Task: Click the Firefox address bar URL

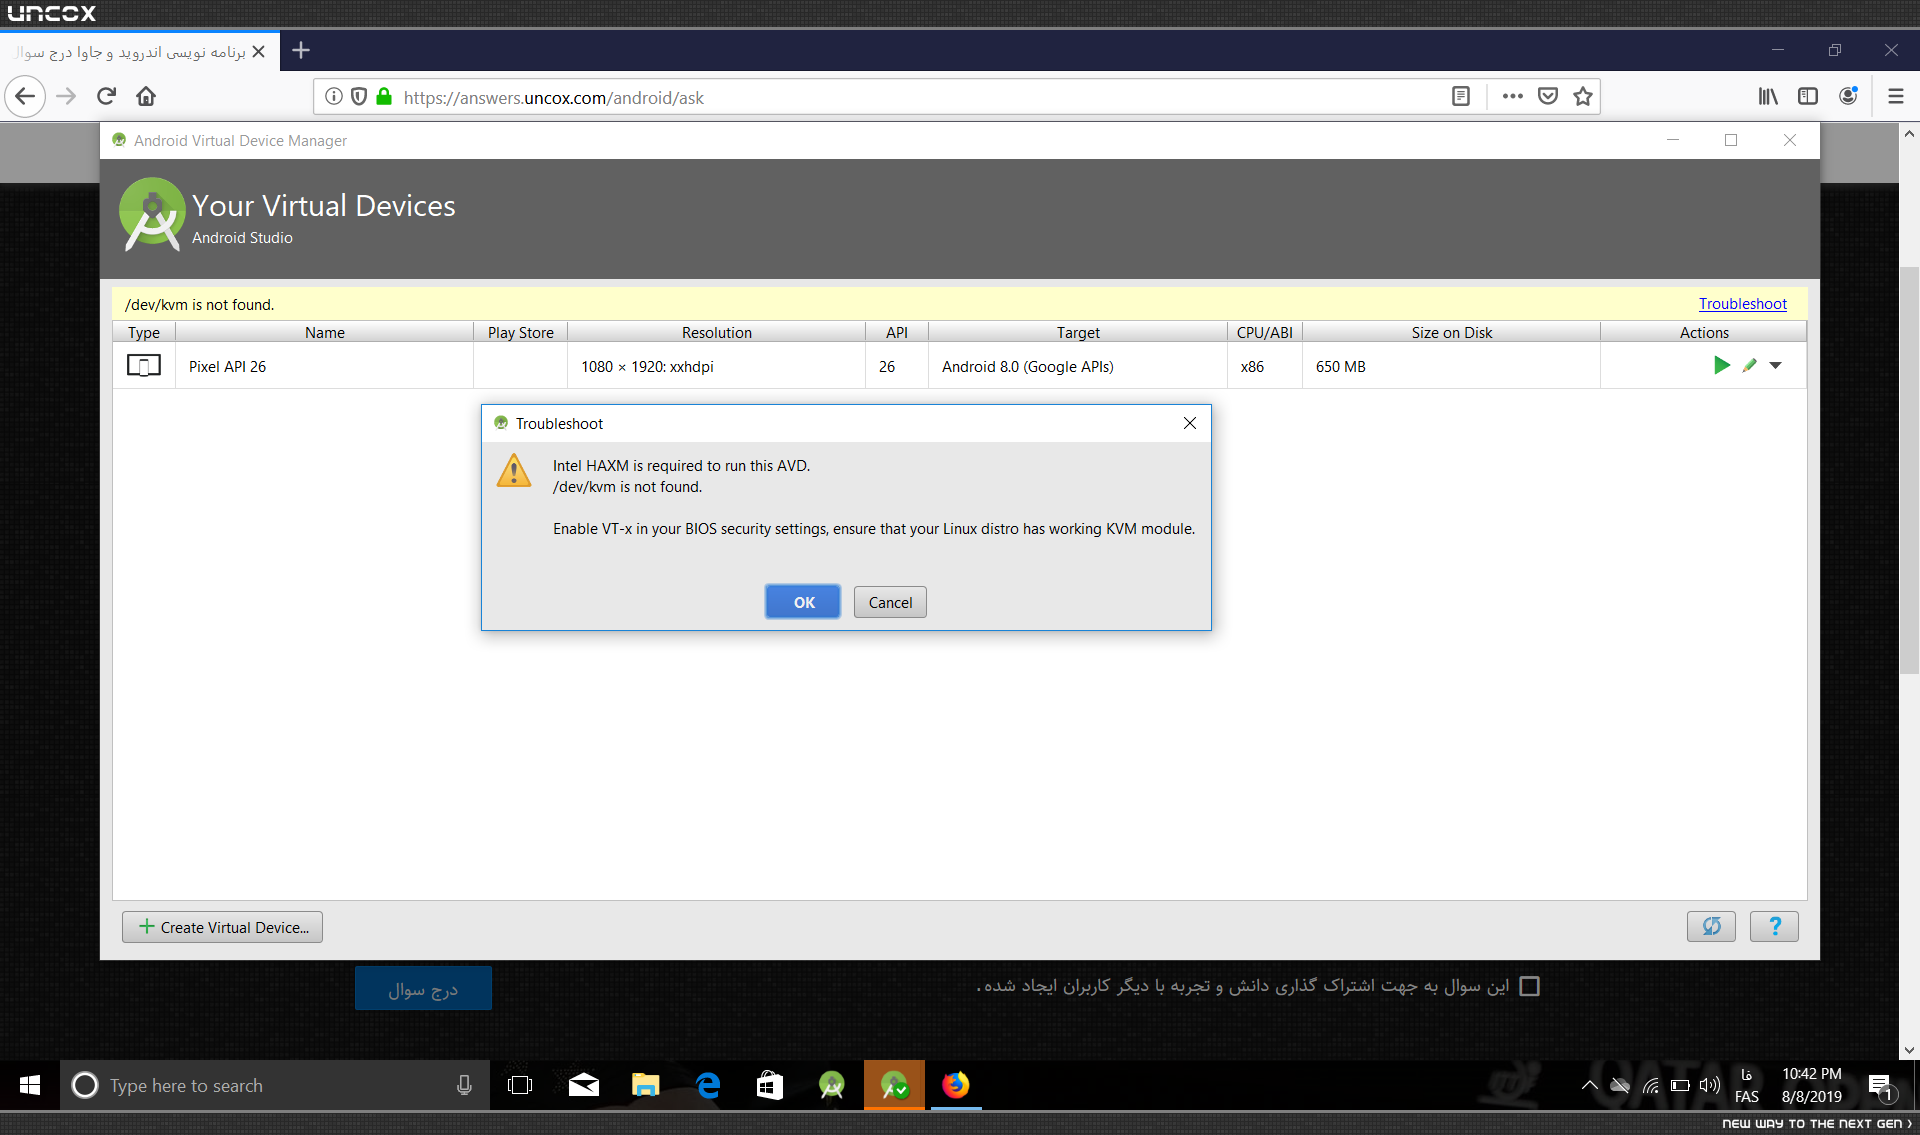Action: tap(553, 98)
